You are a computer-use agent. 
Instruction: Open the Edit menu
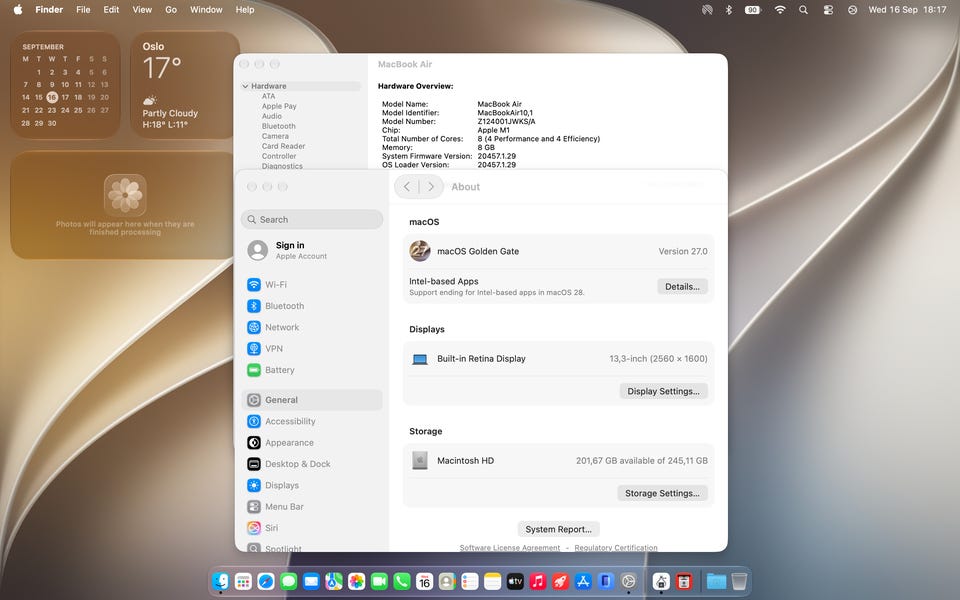coord(111,10)
